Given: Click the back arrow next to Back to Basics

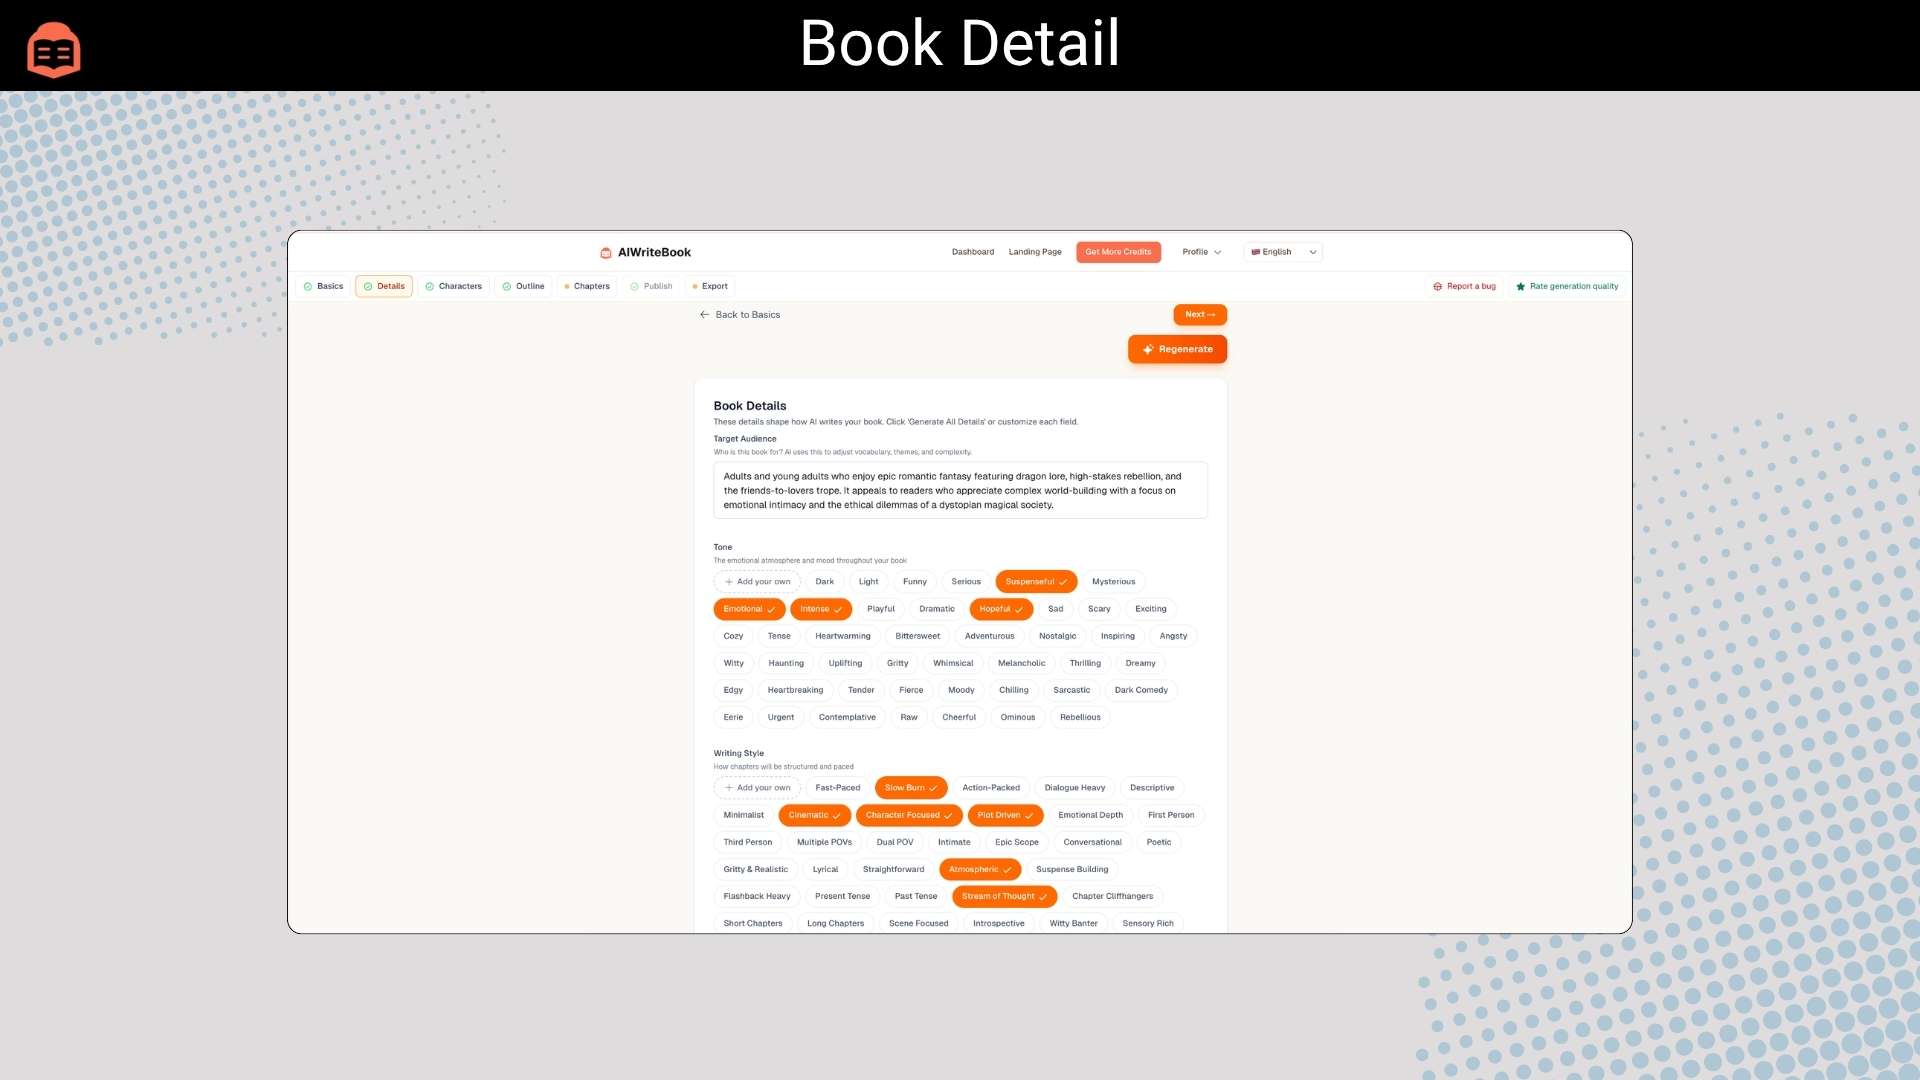Looking at the screenshot, I should (x=704, y=314).
